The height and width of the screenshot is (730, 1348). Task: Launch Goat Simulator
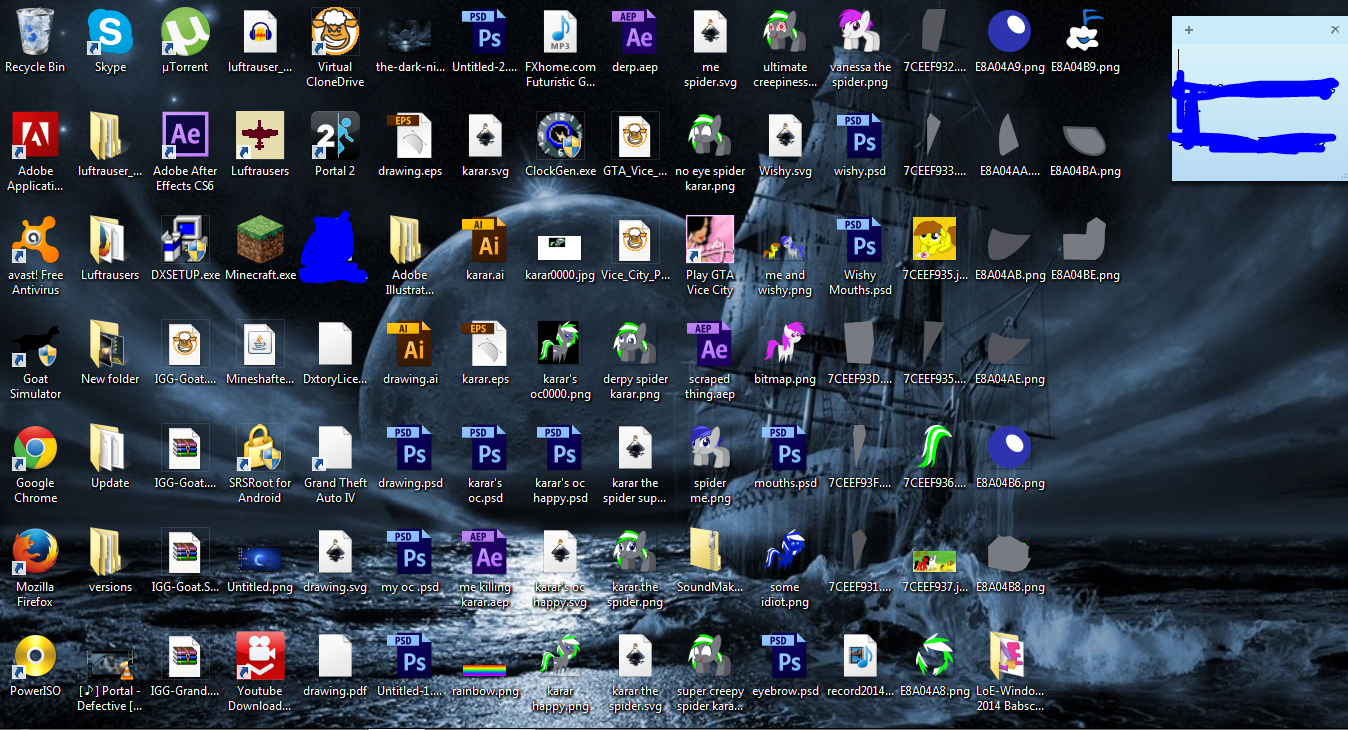point(33,345)
